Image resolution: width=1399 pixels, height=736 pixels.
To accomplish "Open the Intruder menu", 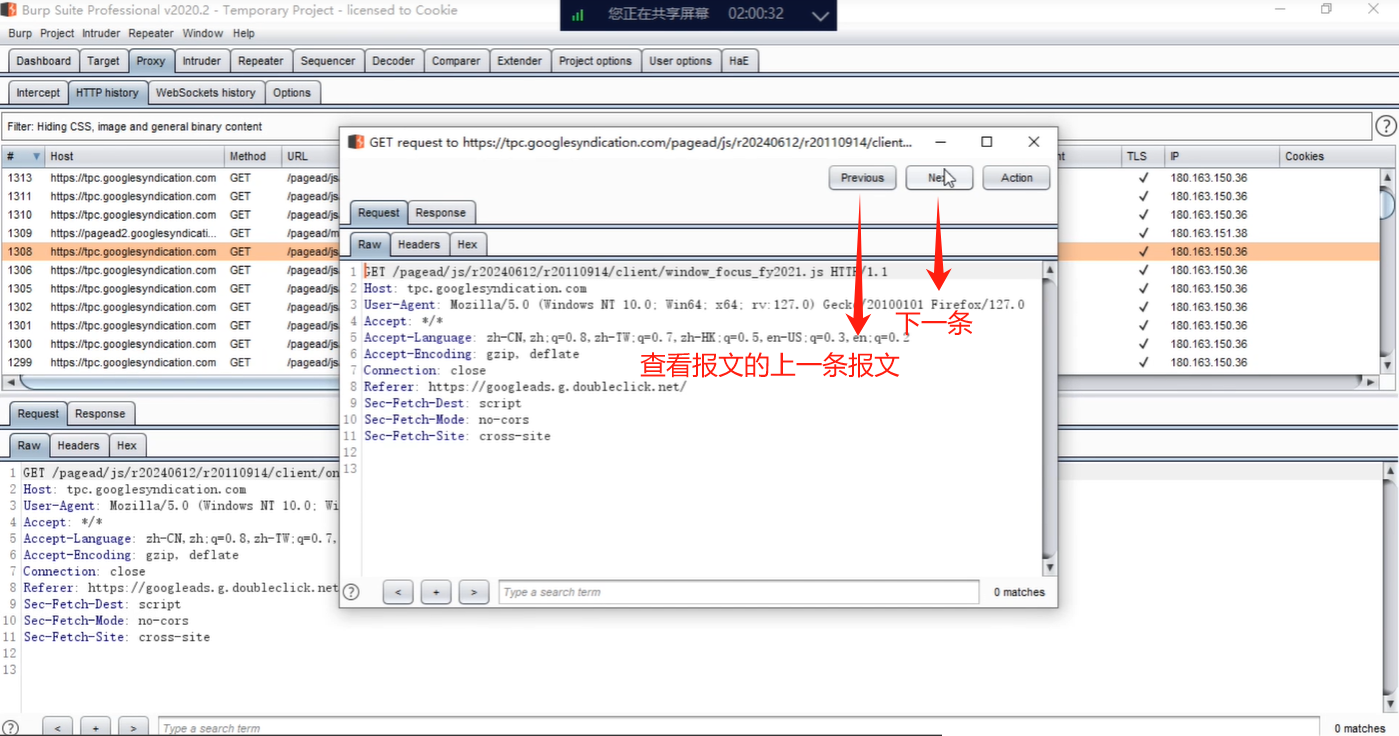I will [101, 33].
